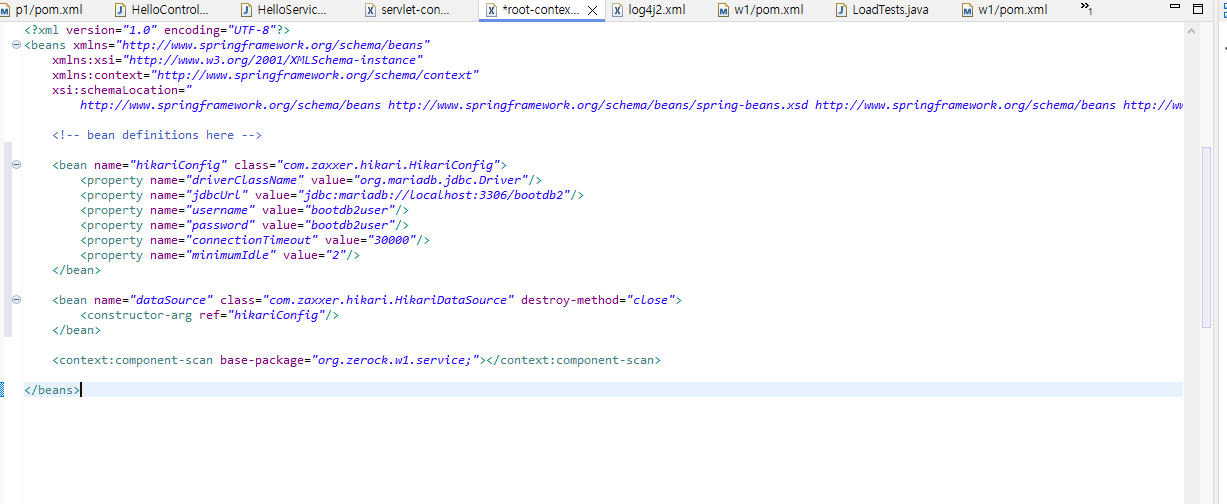Click the base-package org.zerock.w1.service value
Screen dimensions: 1227x504
395,360
